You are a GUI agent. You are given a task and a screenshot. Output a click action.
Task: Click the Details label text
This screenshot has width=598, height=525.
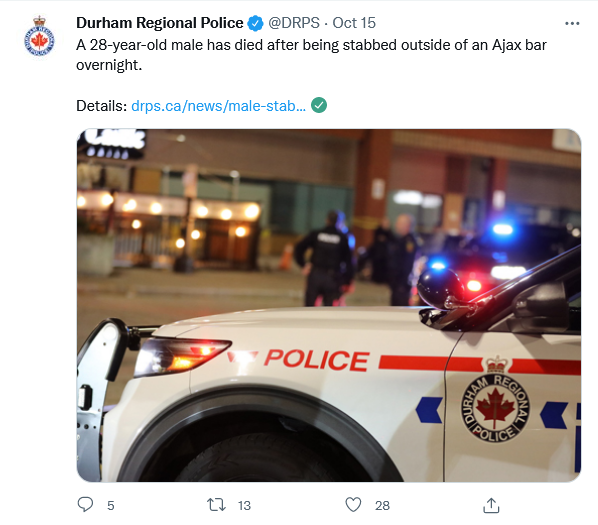[101, 106]
